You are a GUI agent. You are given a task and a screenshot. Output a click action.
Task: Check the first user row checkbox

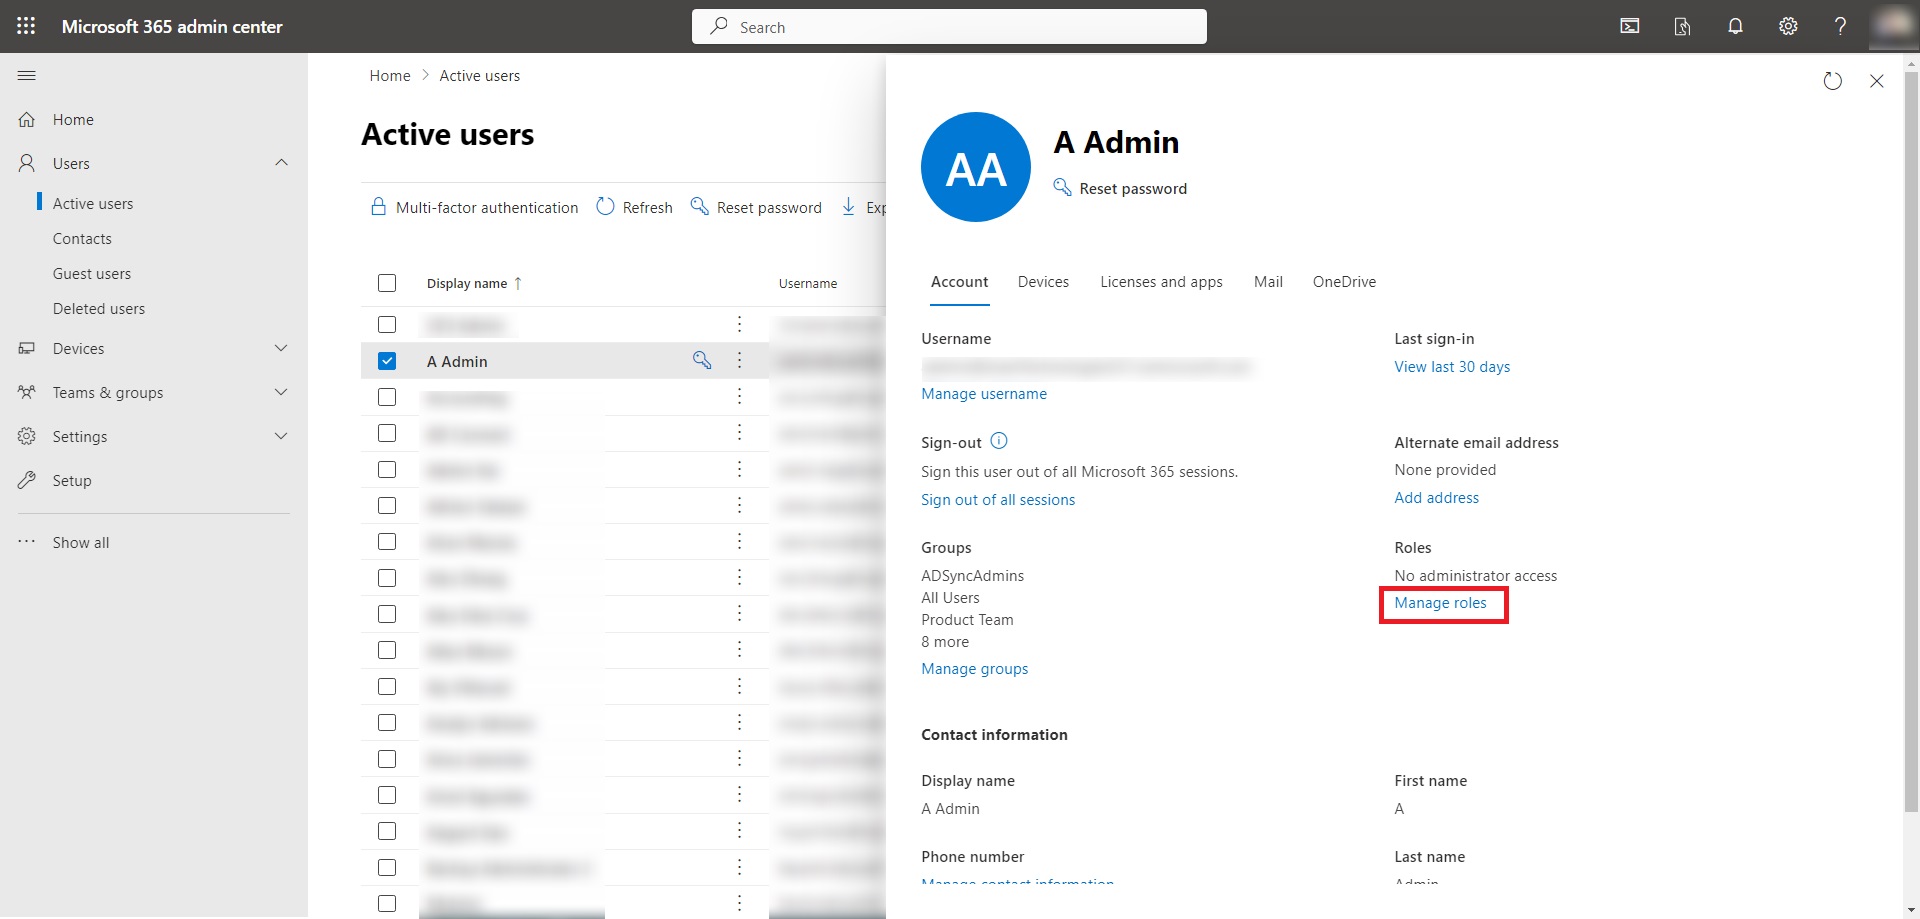[387, 324]
